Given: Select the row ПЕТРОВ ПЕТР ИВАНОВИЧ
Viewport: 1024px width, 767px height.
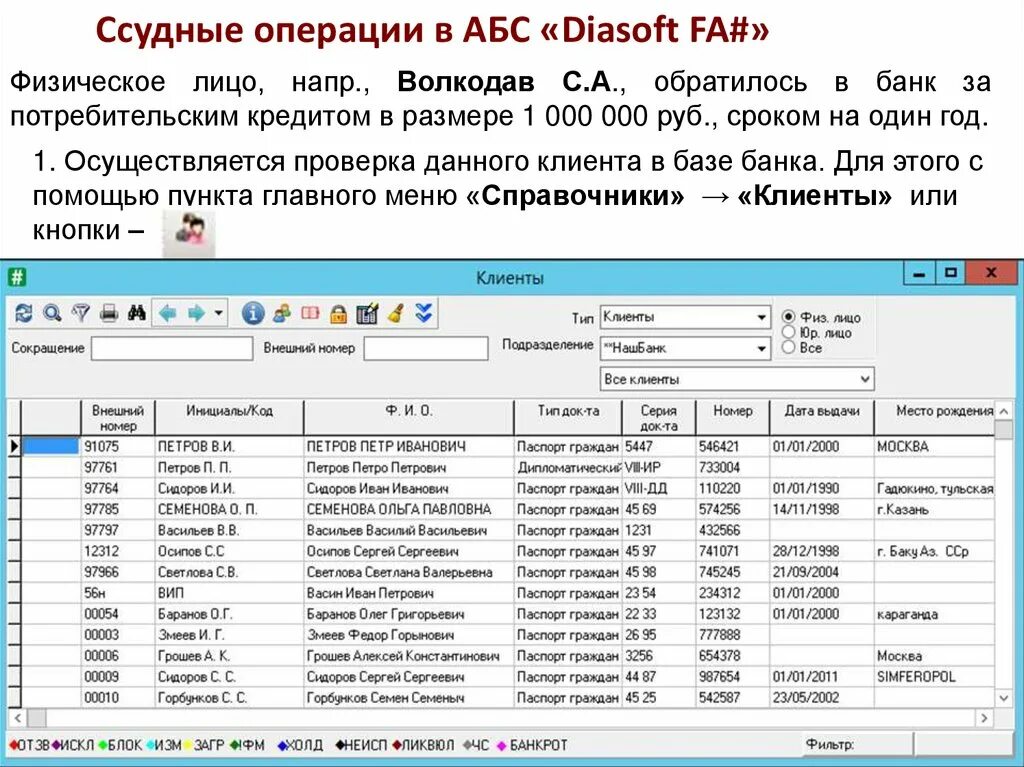Looking at the screenshot, I should point(502,446).
